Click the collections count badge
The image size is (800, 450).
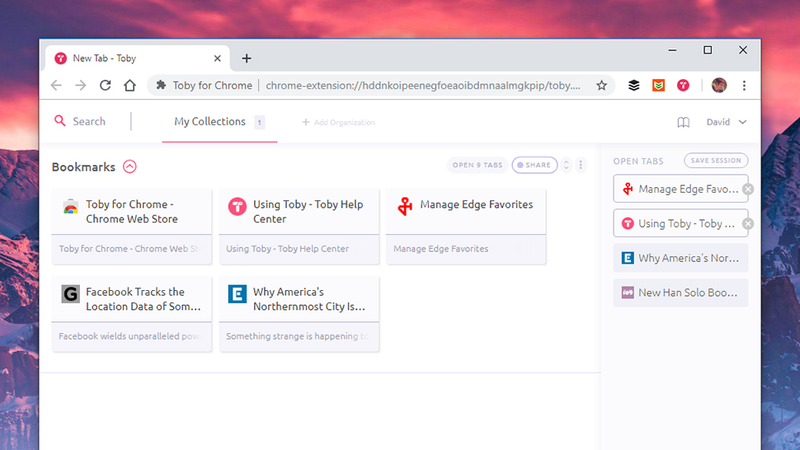point(259,122)
